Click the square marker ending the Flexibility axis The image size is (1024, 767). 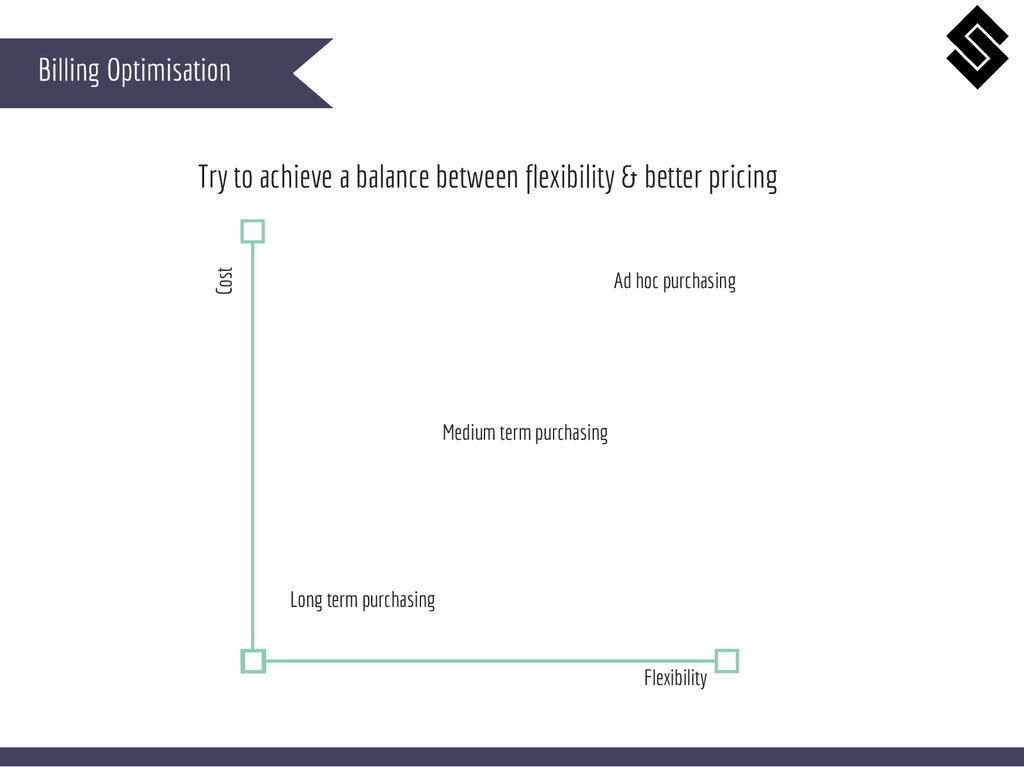727,661
